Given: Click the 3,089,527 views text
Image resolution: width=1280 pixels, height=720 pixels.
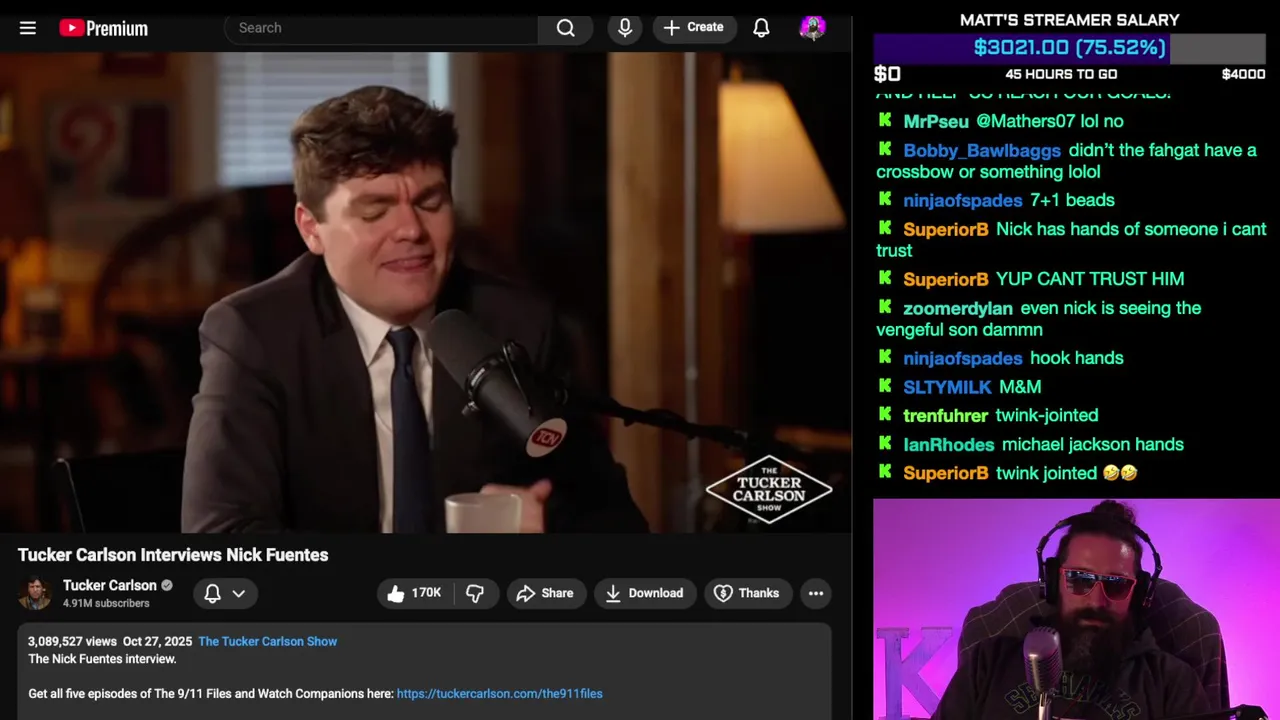Looking at the screenshot, I should tap(72, 641).
